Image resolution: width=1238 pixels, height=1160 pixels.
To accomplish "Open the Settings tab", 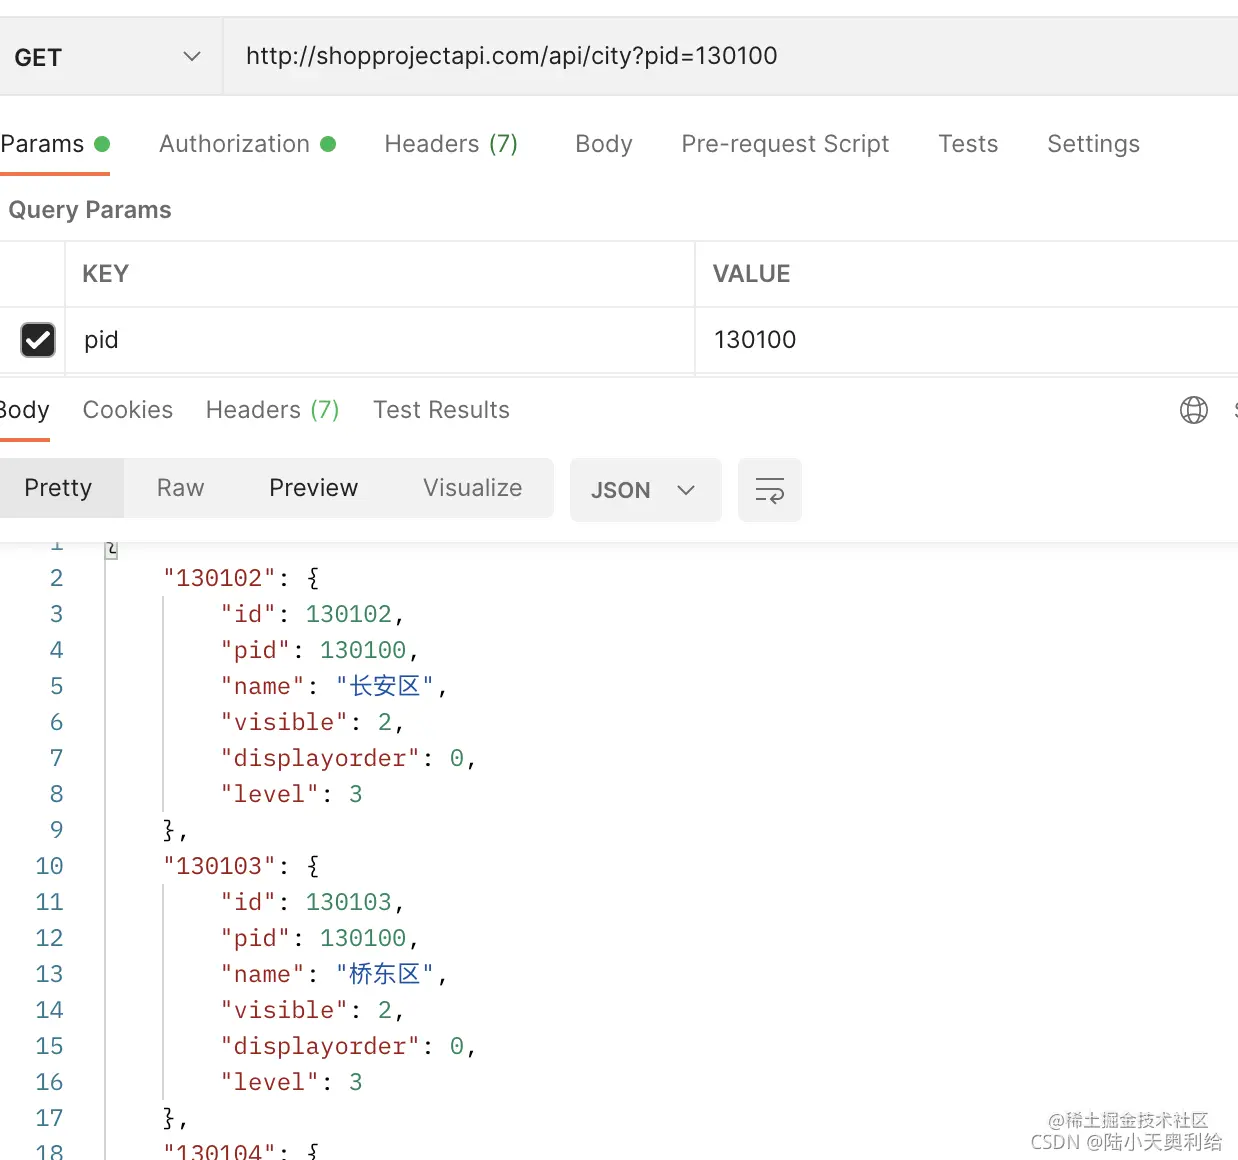I will click(1093, 144).
